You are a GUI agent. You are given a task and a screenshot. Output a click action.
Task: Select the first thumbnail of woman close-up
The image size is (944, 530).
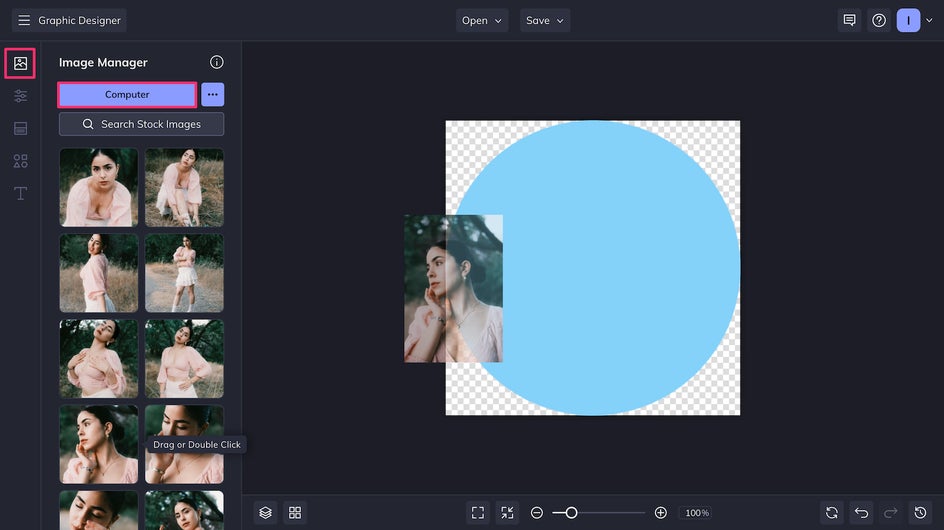tap(99, 188)
